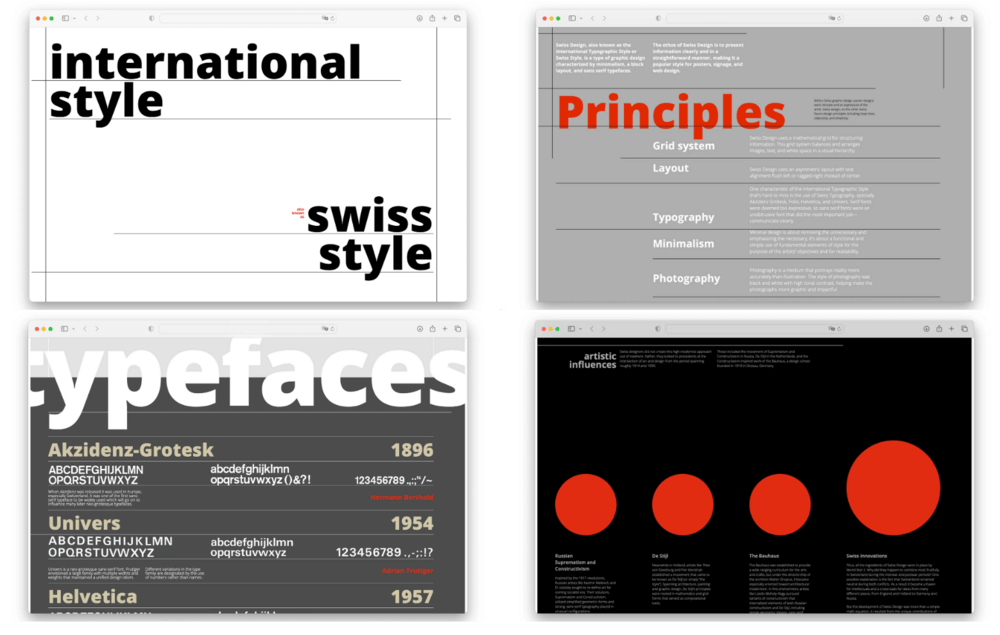Show tab overview in artistic influences window
Screen dimensions: 1000x635
(964, 329)
